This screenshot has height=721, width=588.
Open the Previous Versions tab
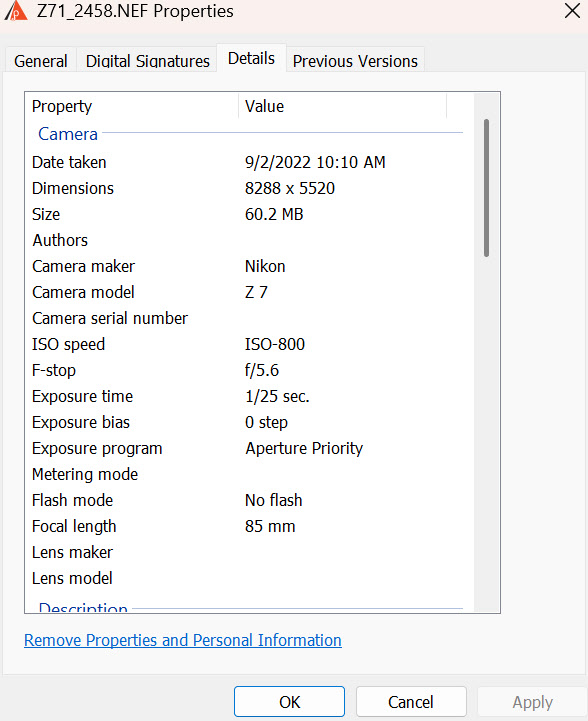(355, 60)
